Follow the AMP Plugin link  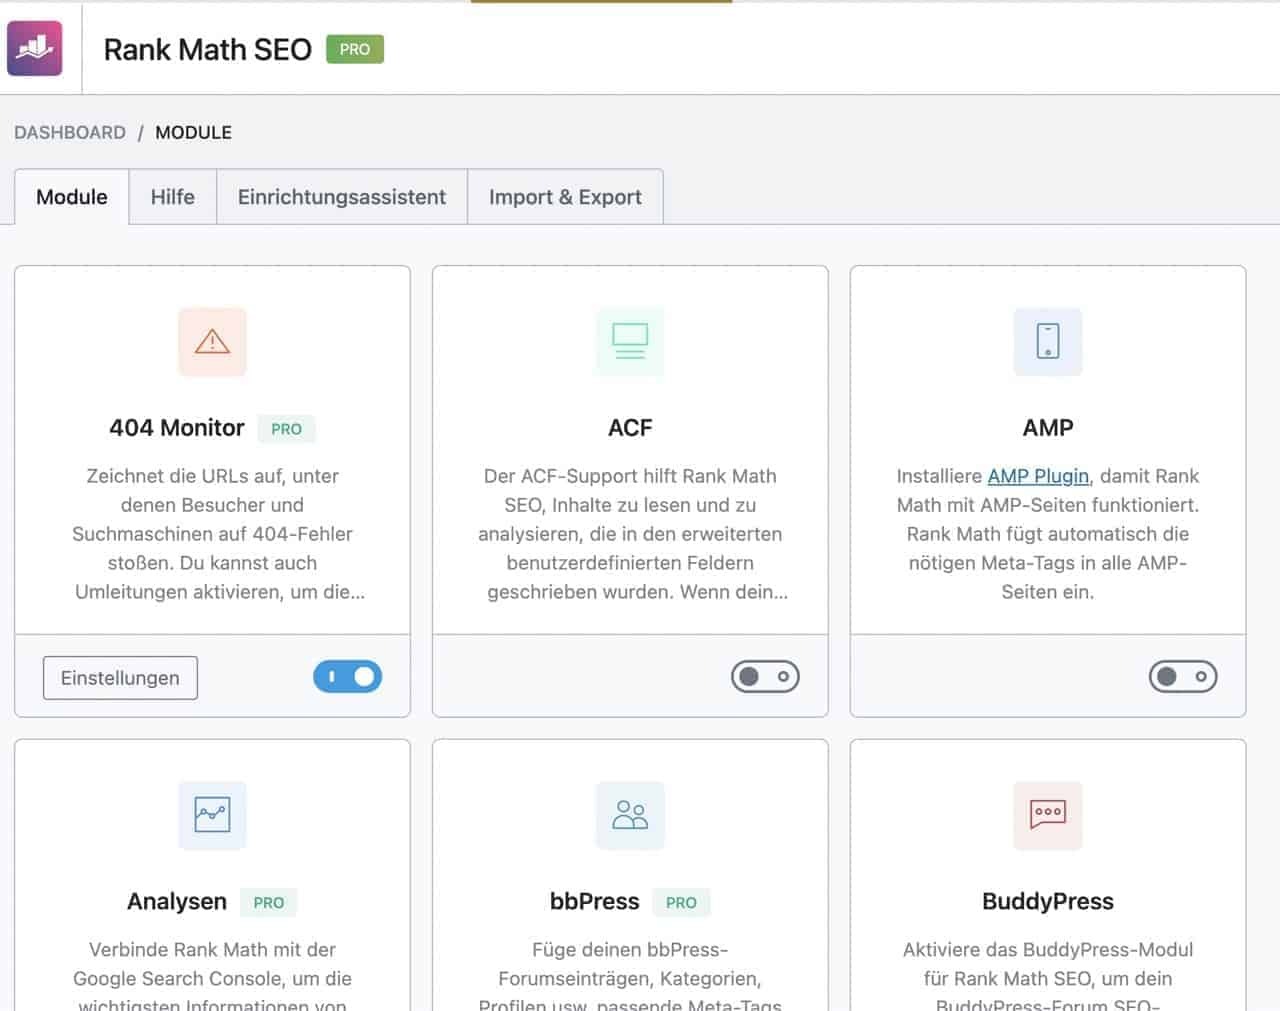pyautogui.click(x=1038, y=476)
